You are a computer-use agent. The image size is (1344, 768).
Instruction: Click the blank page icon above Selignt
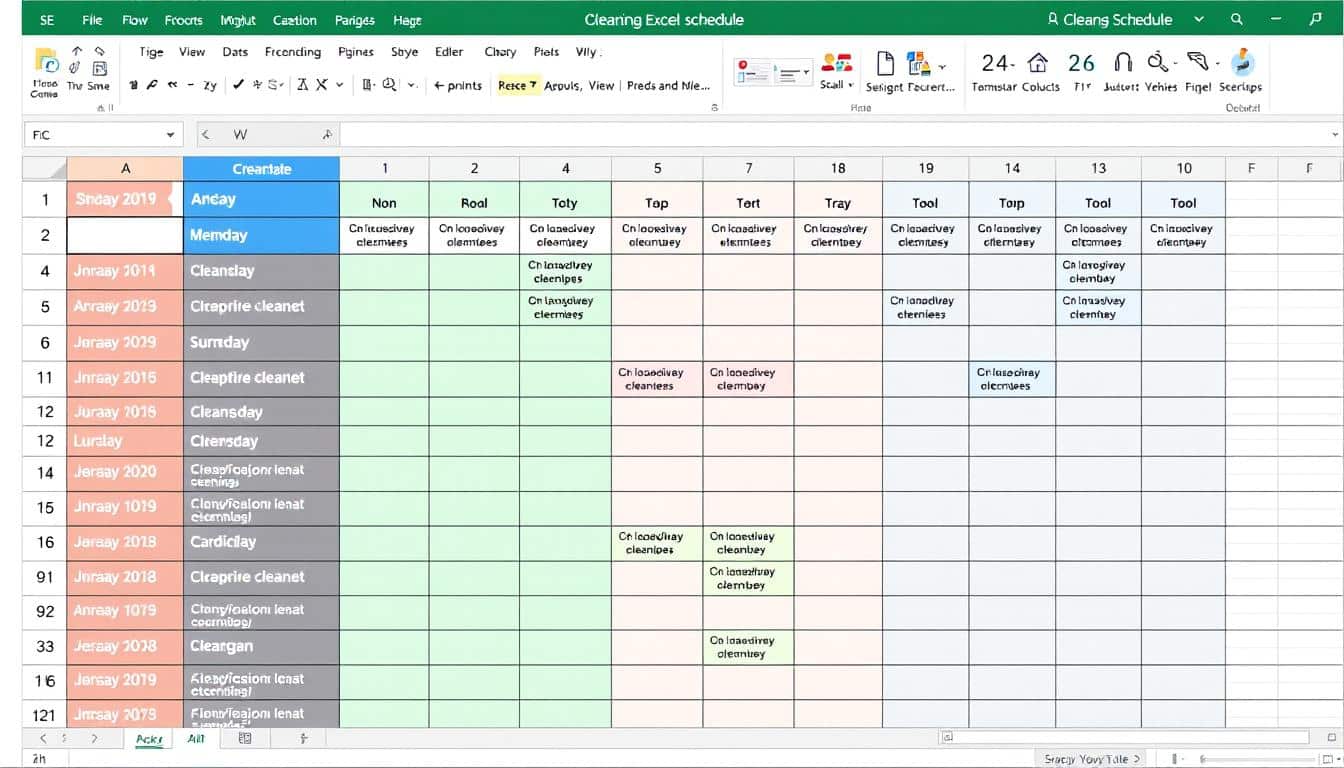click(x=885, y=64)
